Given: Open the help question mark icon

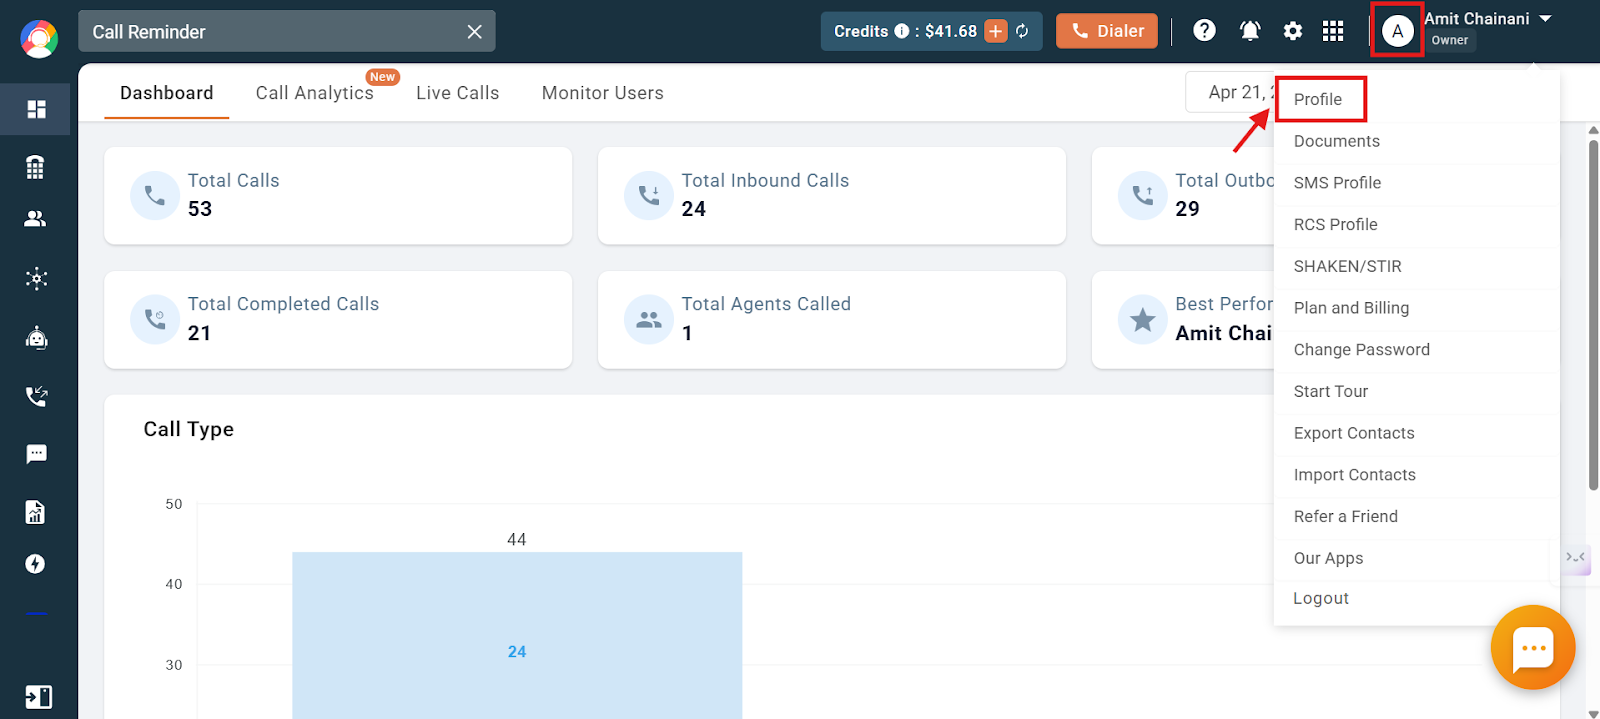Looking at the screenshot, I should [1205, 31].
